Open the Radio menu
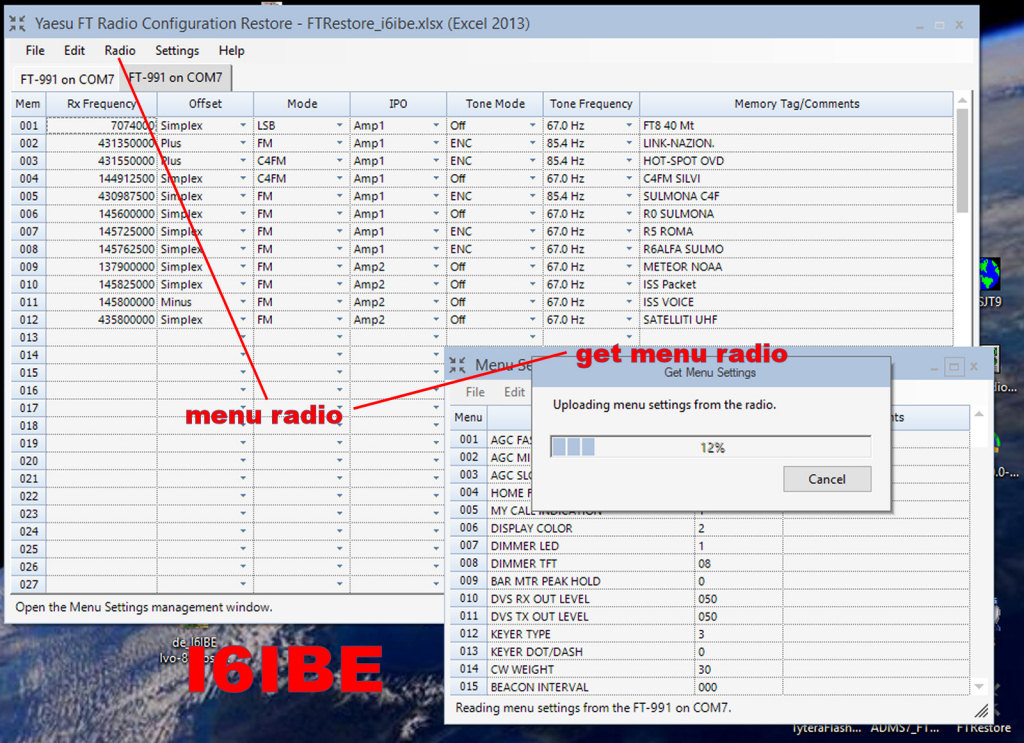The image size is (1024, 743). (x=120, y=50)
